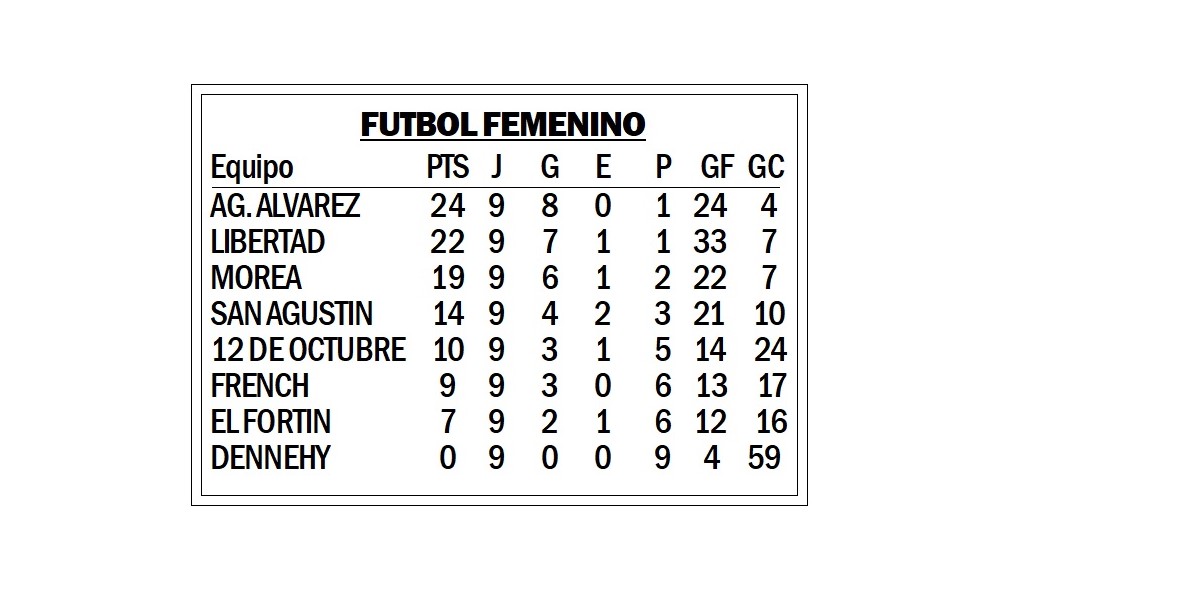Select the LIBERTAD team row label
Image resolution: width=1183 pixels, height=591 pixels.
[x=268, y=242]
